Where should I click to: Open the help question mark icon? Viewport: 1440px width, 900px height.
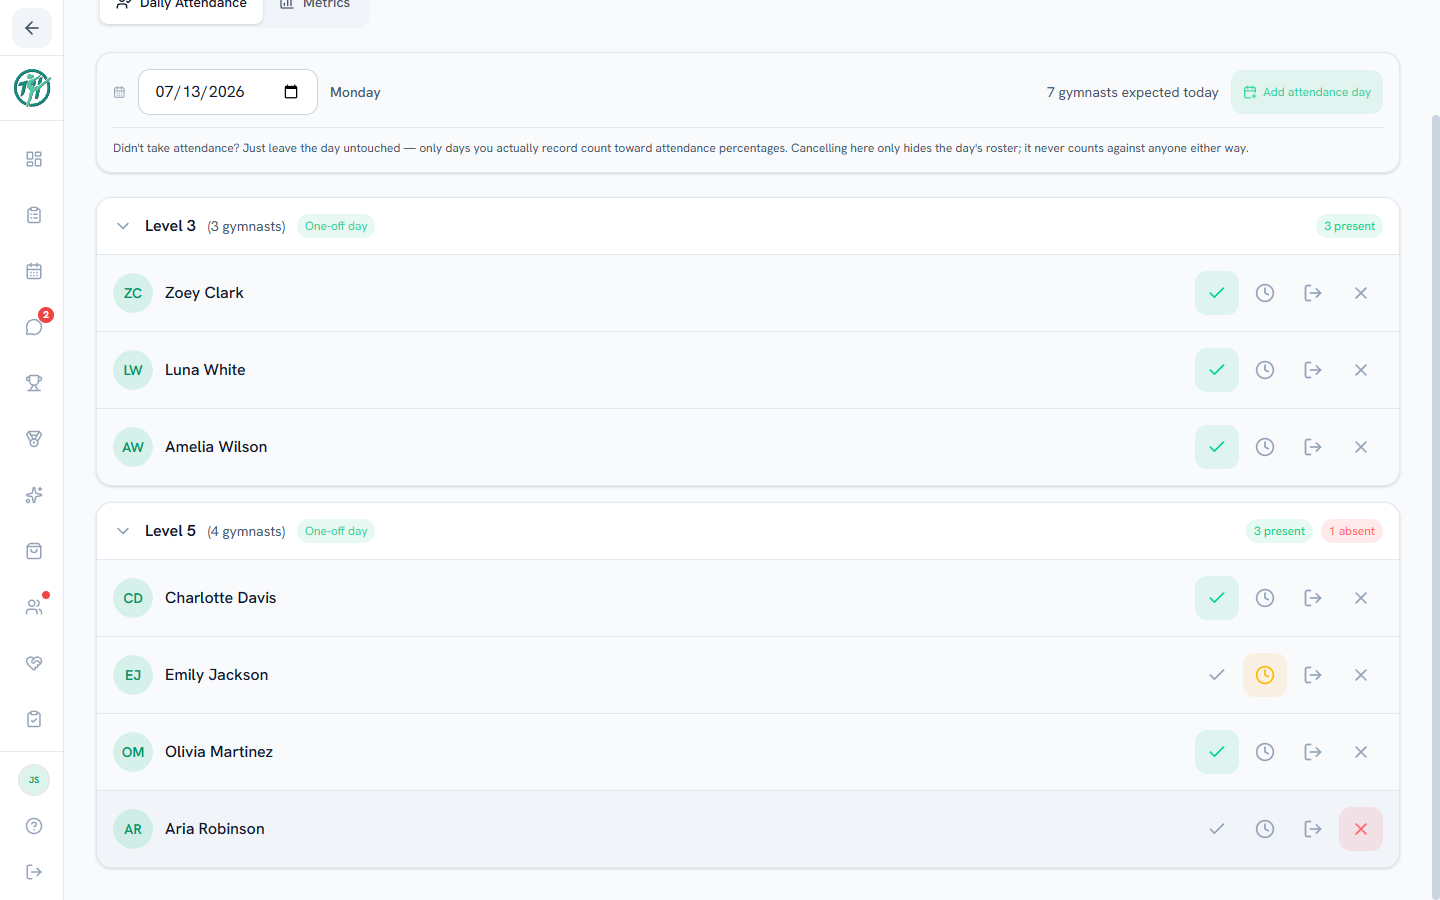point(34,826)
